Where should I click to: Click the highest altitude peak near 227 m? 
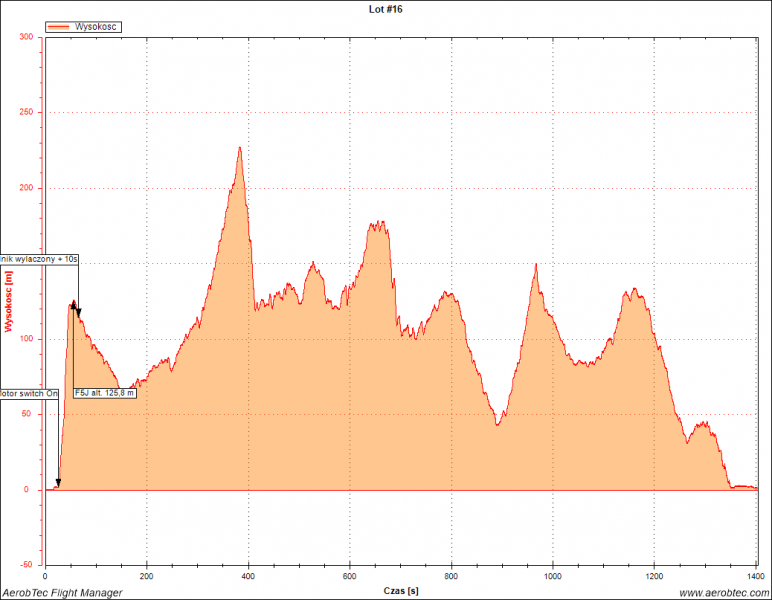tap(240, 148)
